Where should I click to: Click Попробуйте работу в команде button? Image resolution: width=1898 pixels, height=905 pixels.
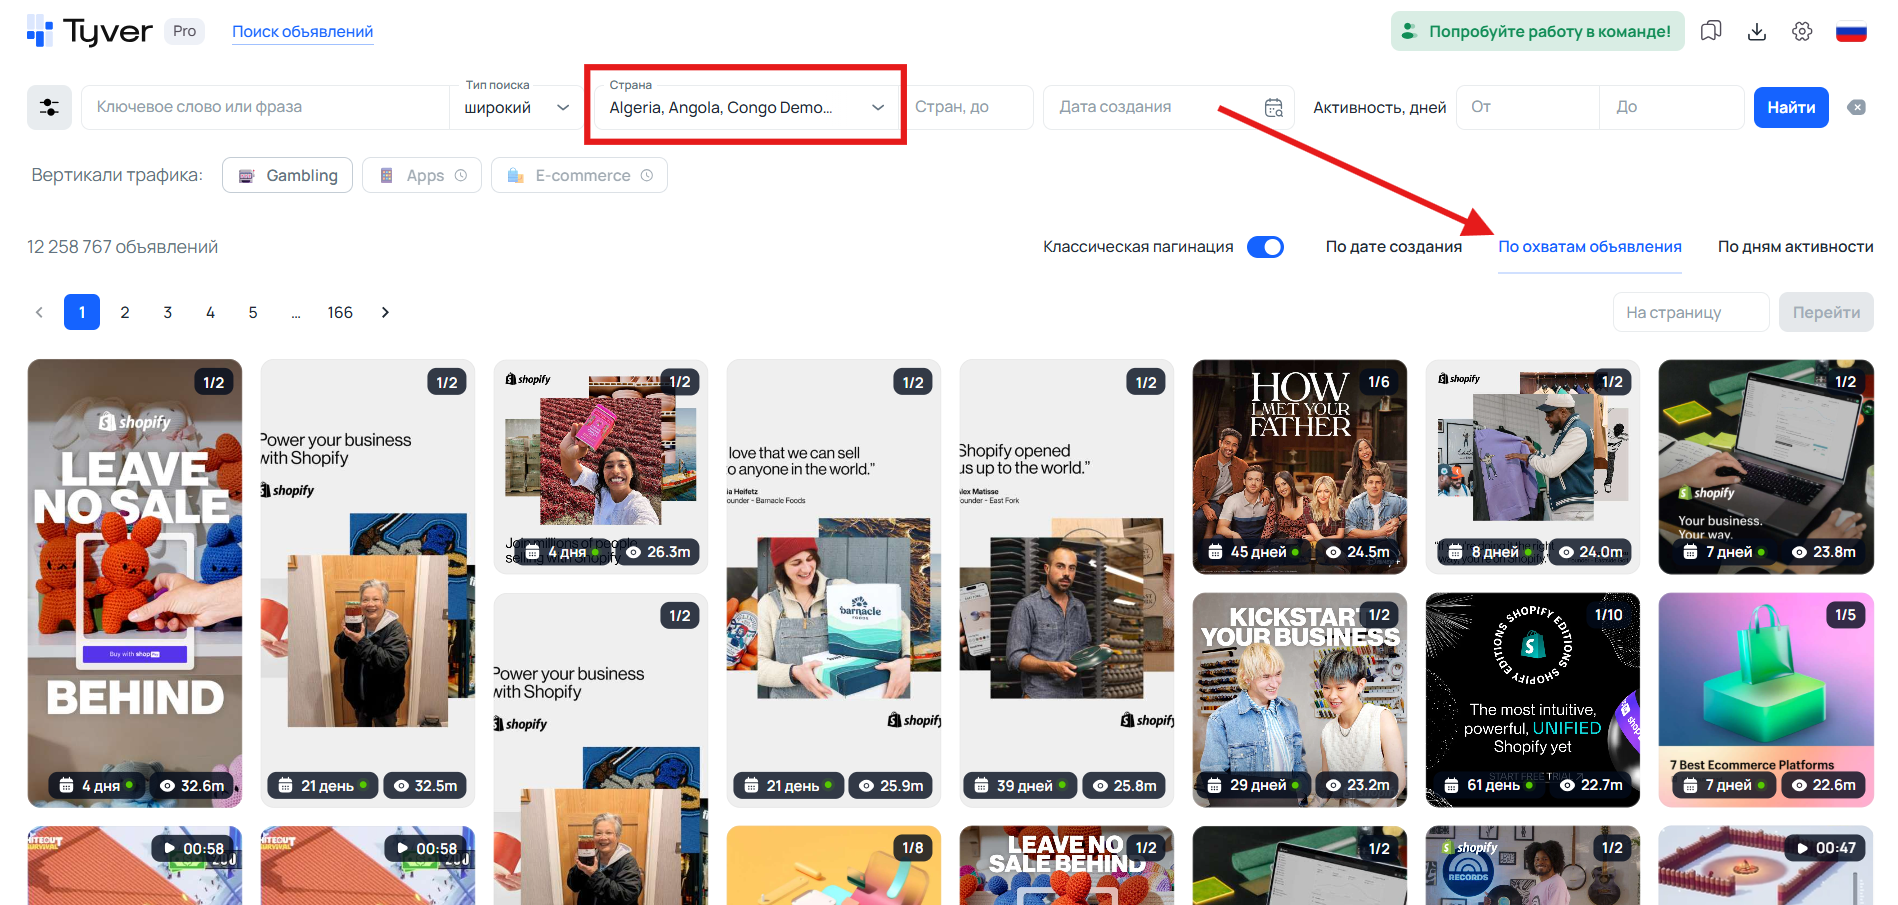[x=1537, y=31]
